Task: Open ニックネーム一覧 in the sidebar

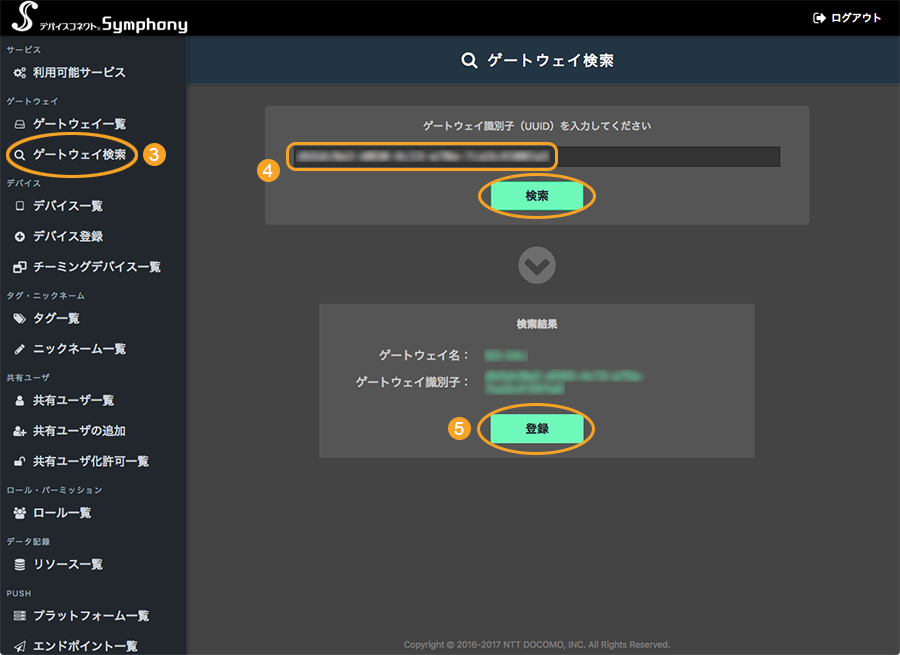Action: tap(79, 348)
